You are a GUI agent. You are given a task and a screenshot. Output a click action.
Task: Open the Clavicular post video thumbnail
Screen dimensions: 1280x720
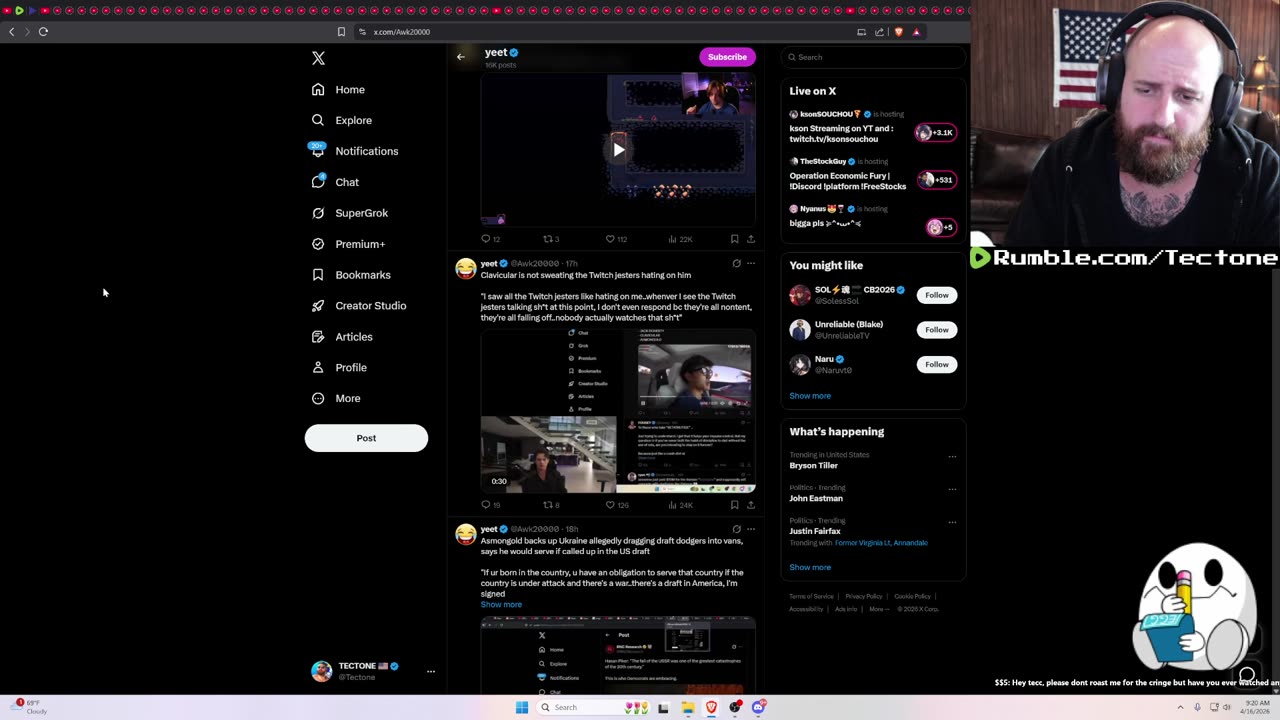click(x=618, y=410)
